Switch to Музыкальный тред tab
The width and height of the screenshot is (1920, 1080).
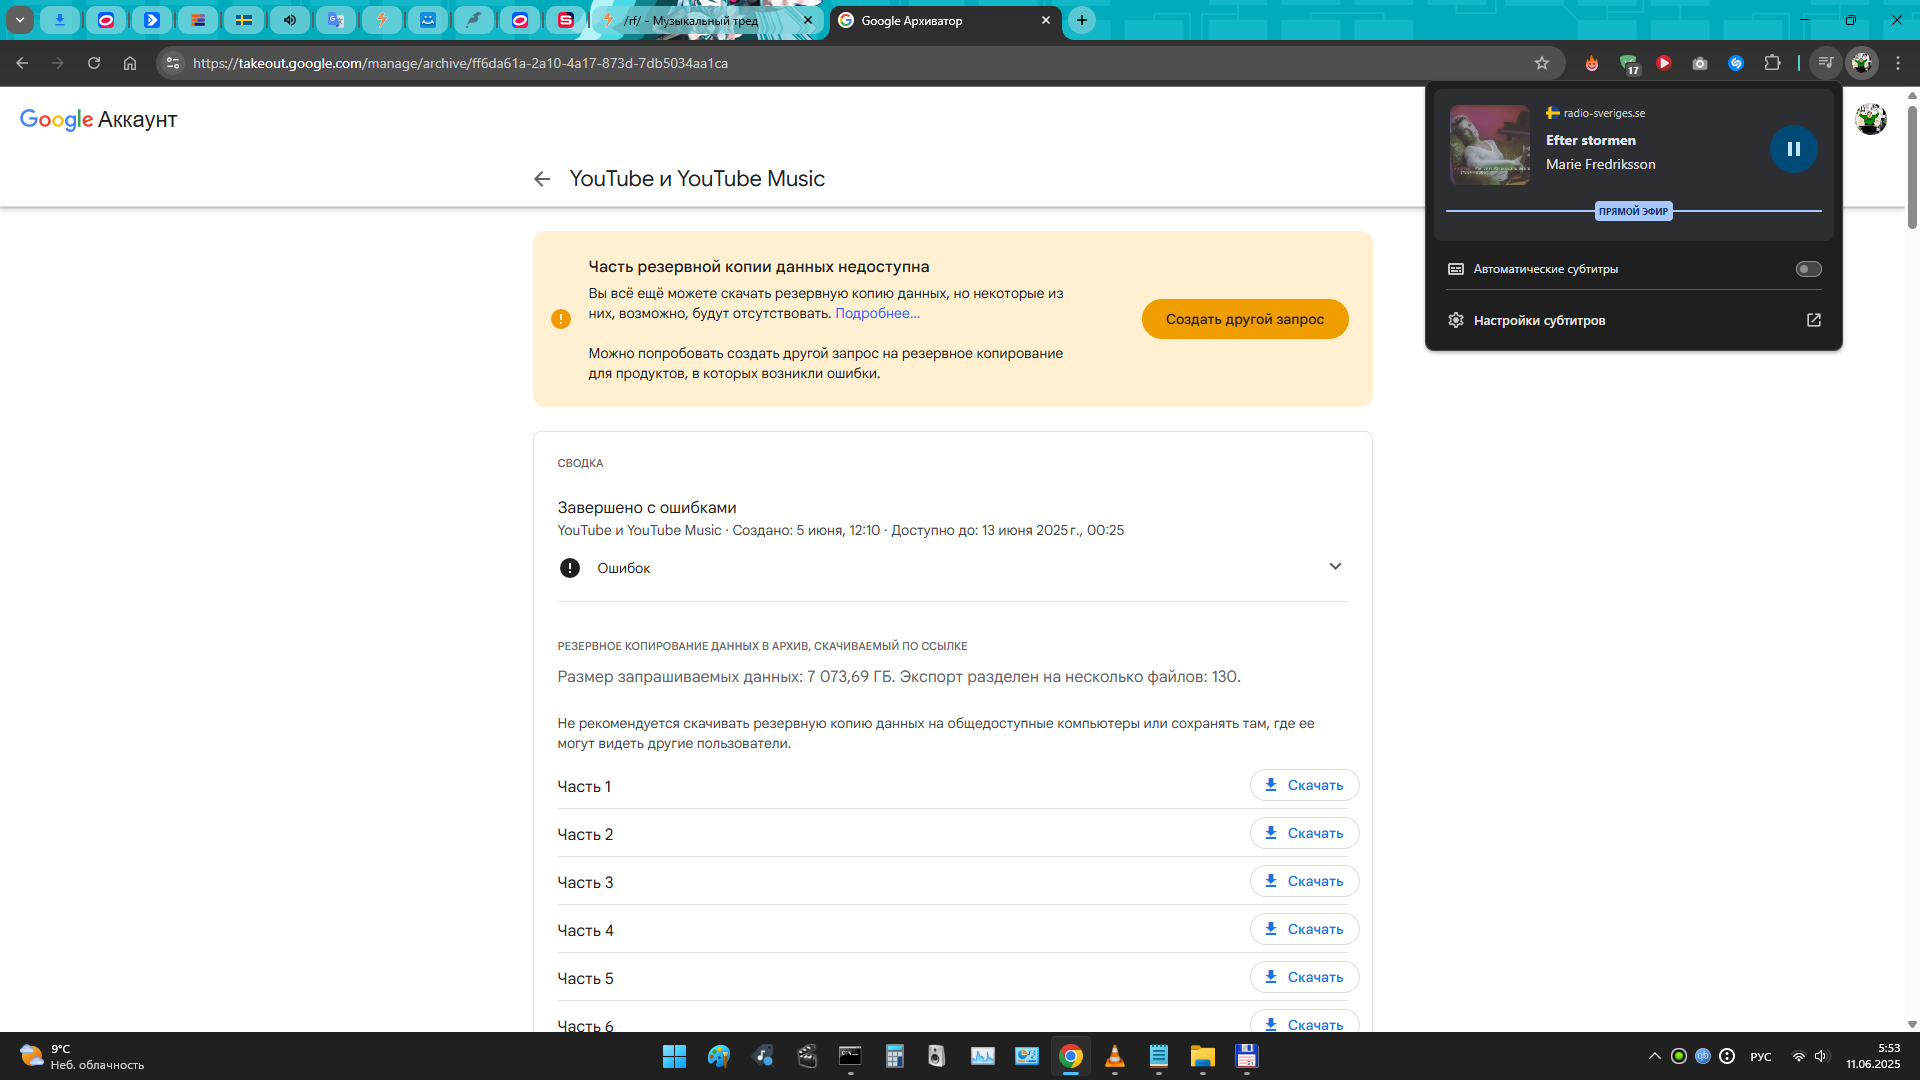(700, 20)
